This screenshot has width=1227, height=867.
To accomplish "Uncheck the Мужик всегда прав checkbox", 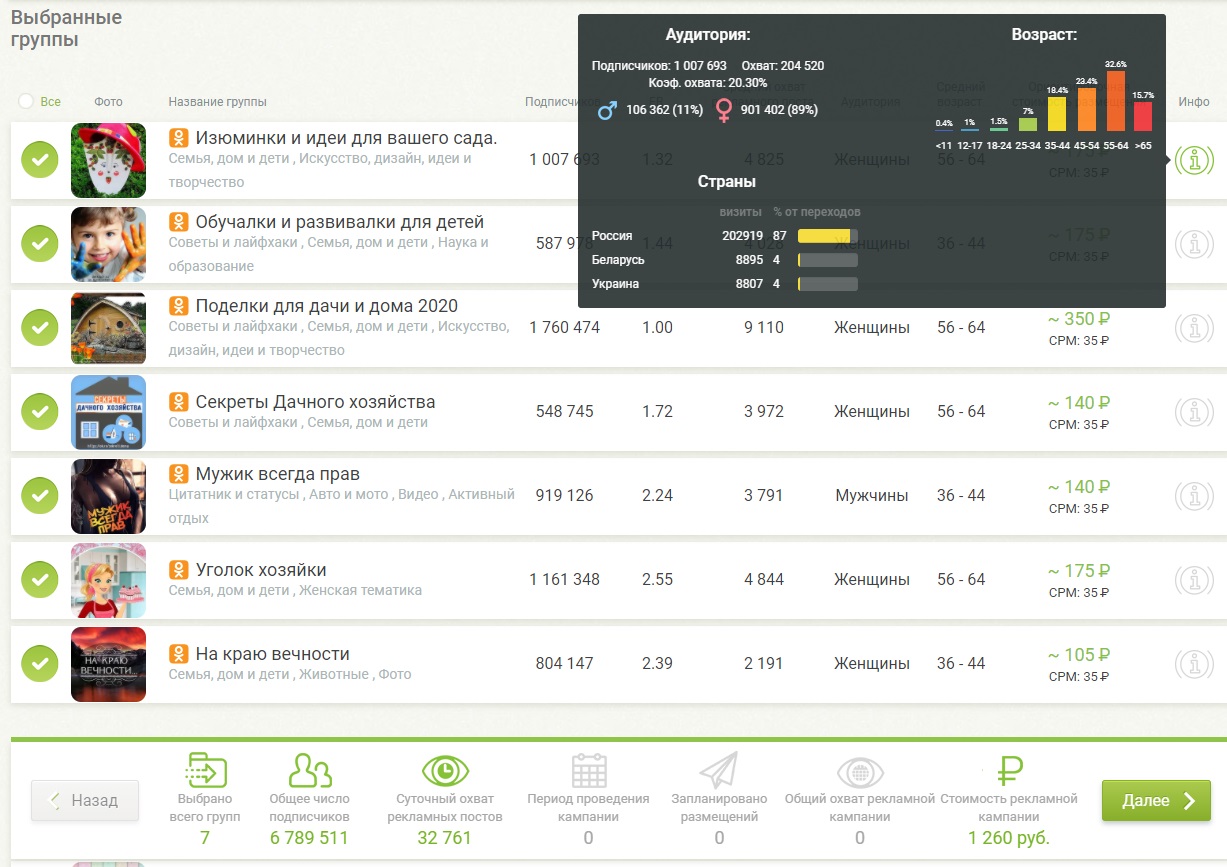I will [40, 496].
